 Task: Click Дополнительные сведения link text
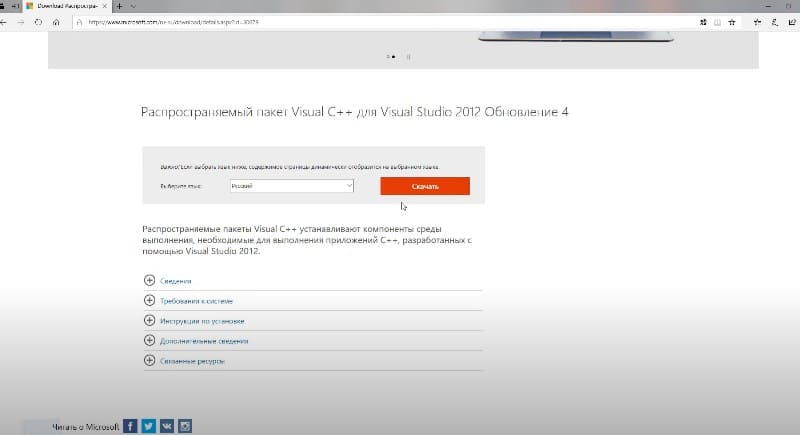(204, 341)
